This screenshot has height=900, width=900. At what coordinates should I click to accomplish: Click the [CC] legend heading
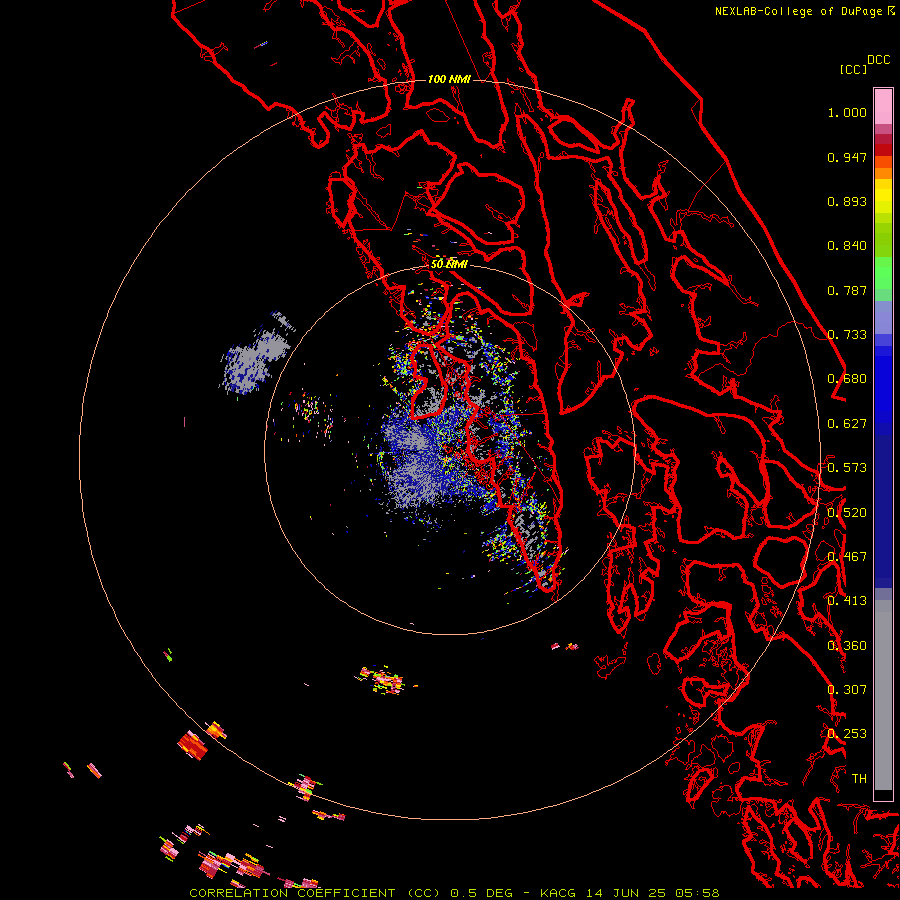[853, 69]
